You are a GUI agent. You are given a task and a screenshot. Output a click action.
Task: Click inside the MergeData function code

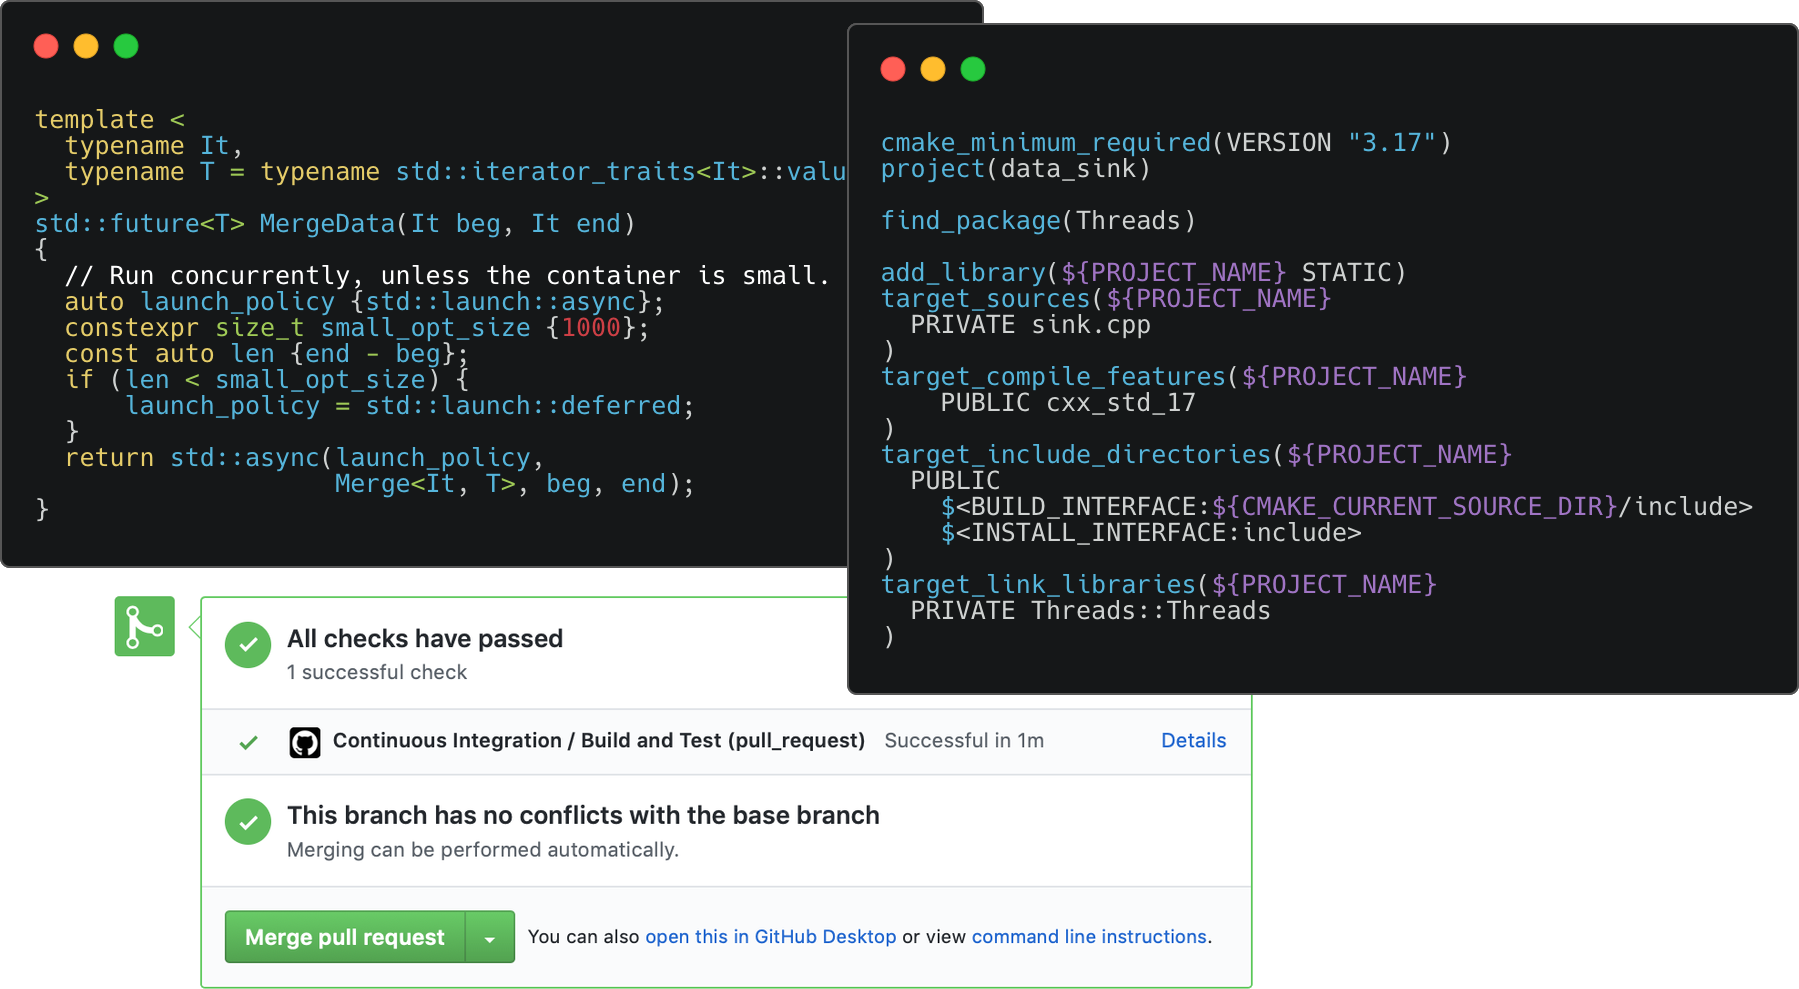click(400, 380)
